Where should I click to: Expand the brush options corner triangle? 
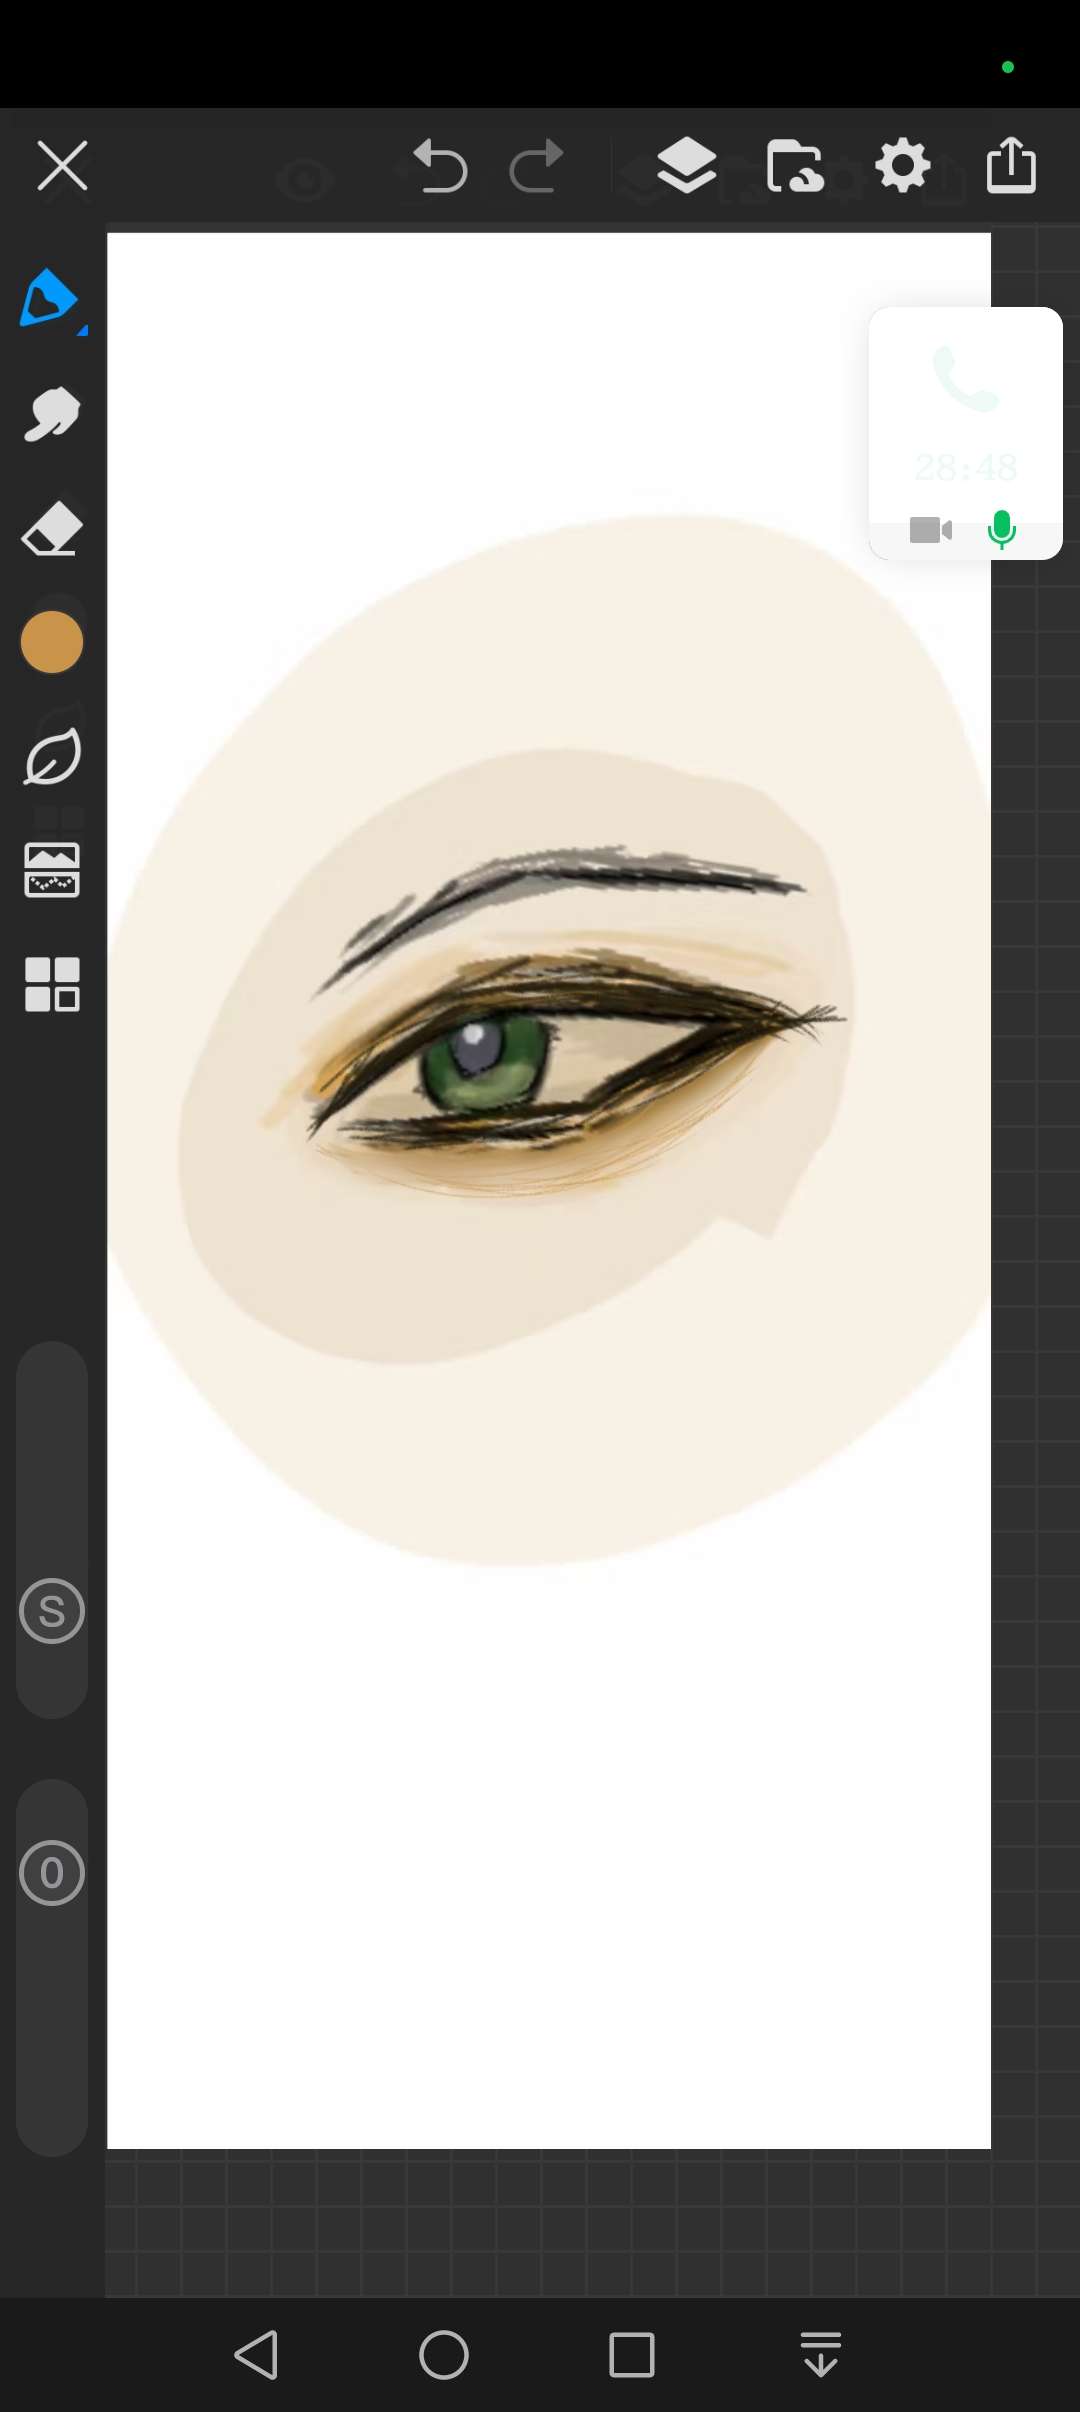(83, 330)
